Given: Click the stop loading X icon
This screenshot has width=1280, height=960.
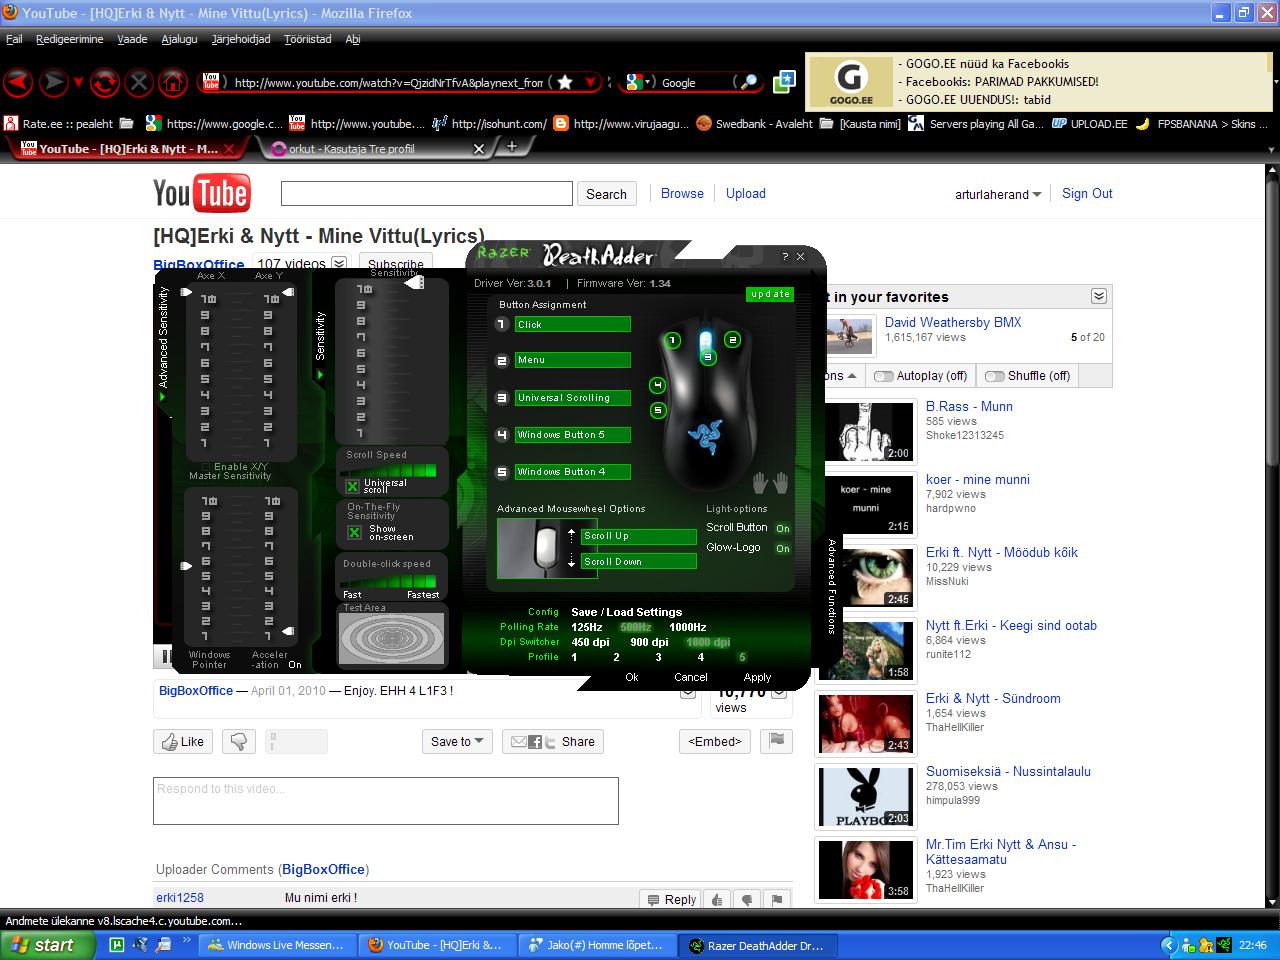Looking at the screenshot, I should [x=139, y=82].
